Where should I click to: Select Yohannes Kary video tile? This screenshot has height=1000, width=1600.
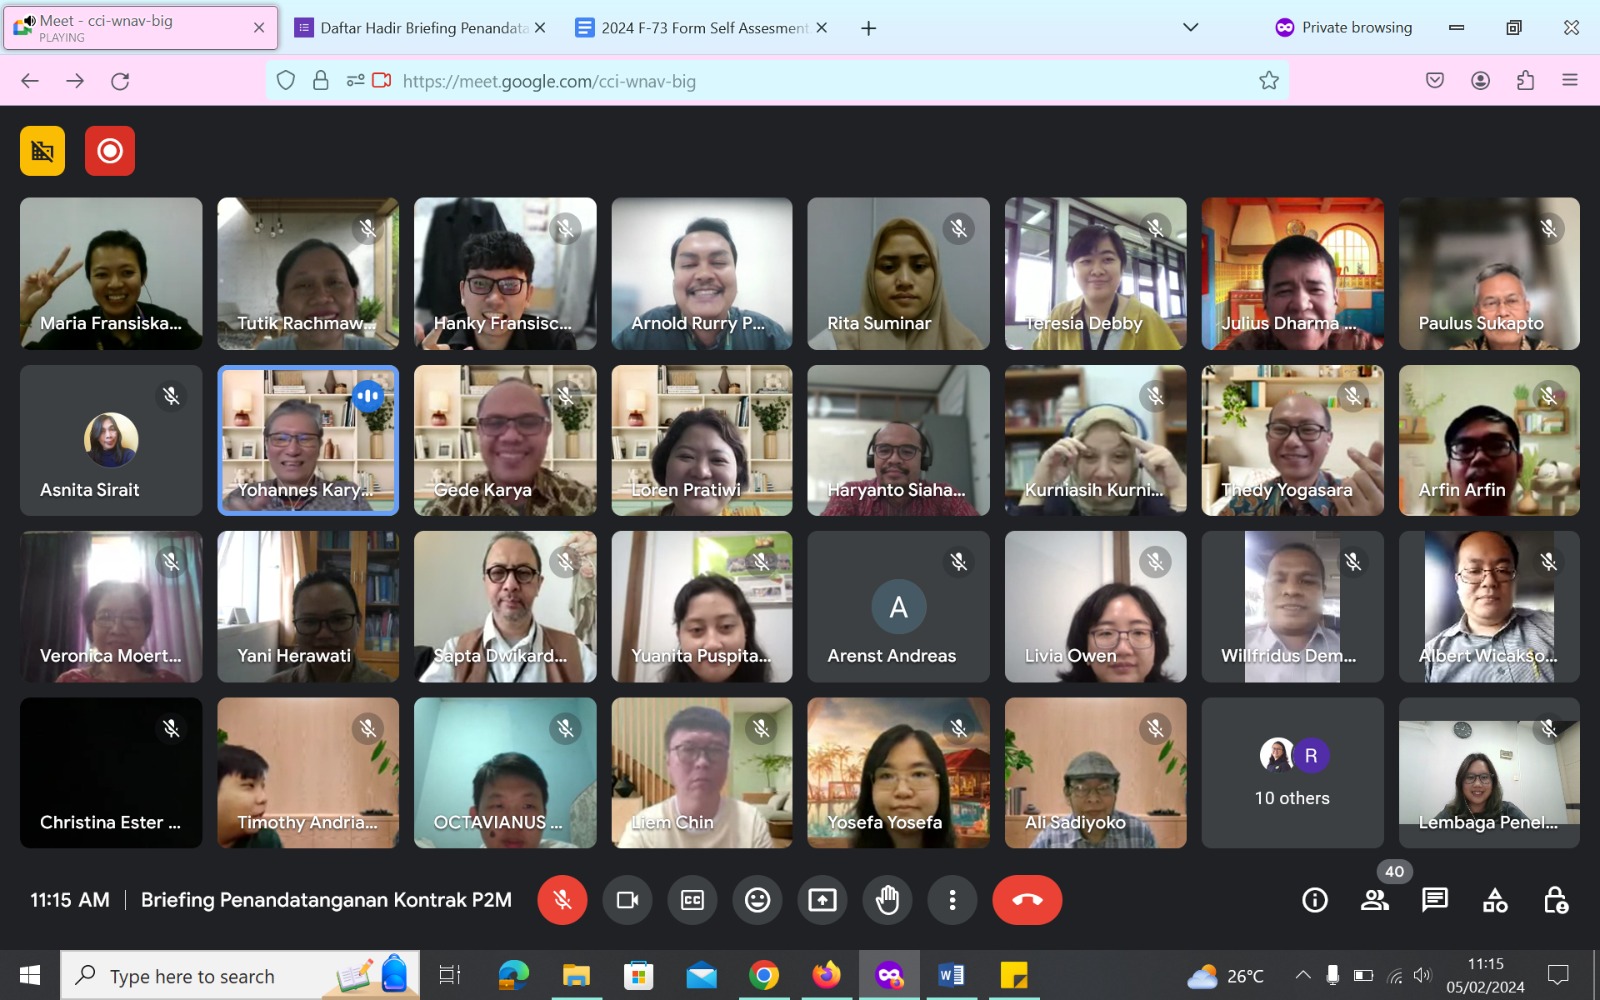pyautogui.click(x=308, y=440)
